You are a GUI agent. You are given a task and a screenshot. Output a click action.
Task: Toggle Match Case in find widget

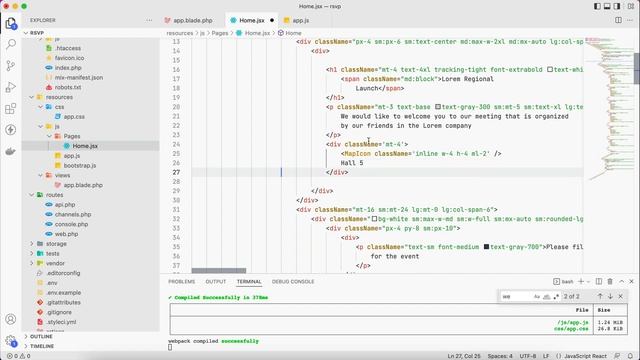click(537, 297)
